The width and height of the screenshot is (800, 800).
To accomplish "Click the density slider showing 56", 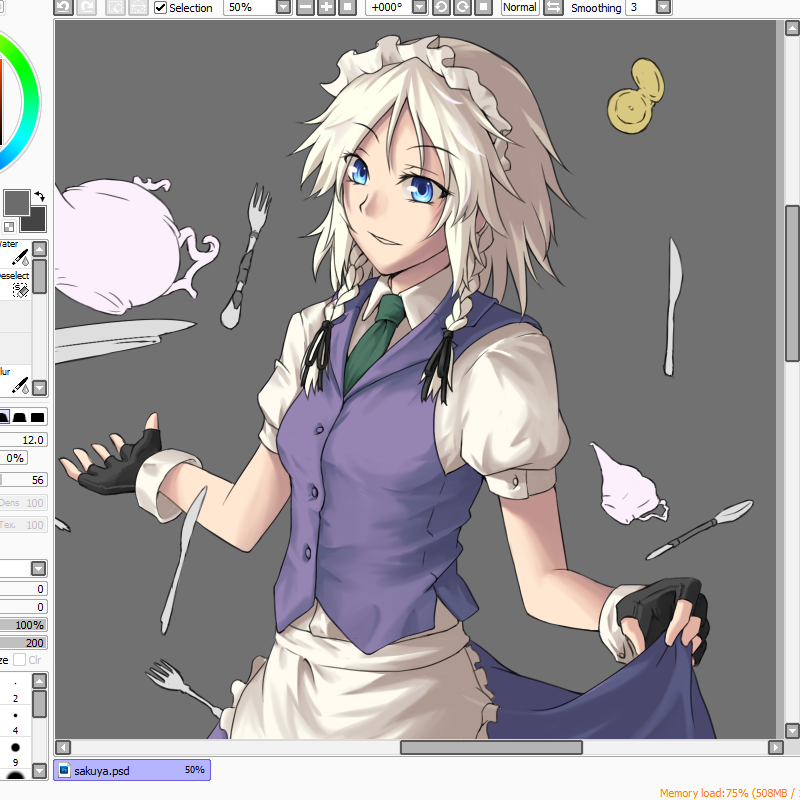I will (x=23, y=480).
